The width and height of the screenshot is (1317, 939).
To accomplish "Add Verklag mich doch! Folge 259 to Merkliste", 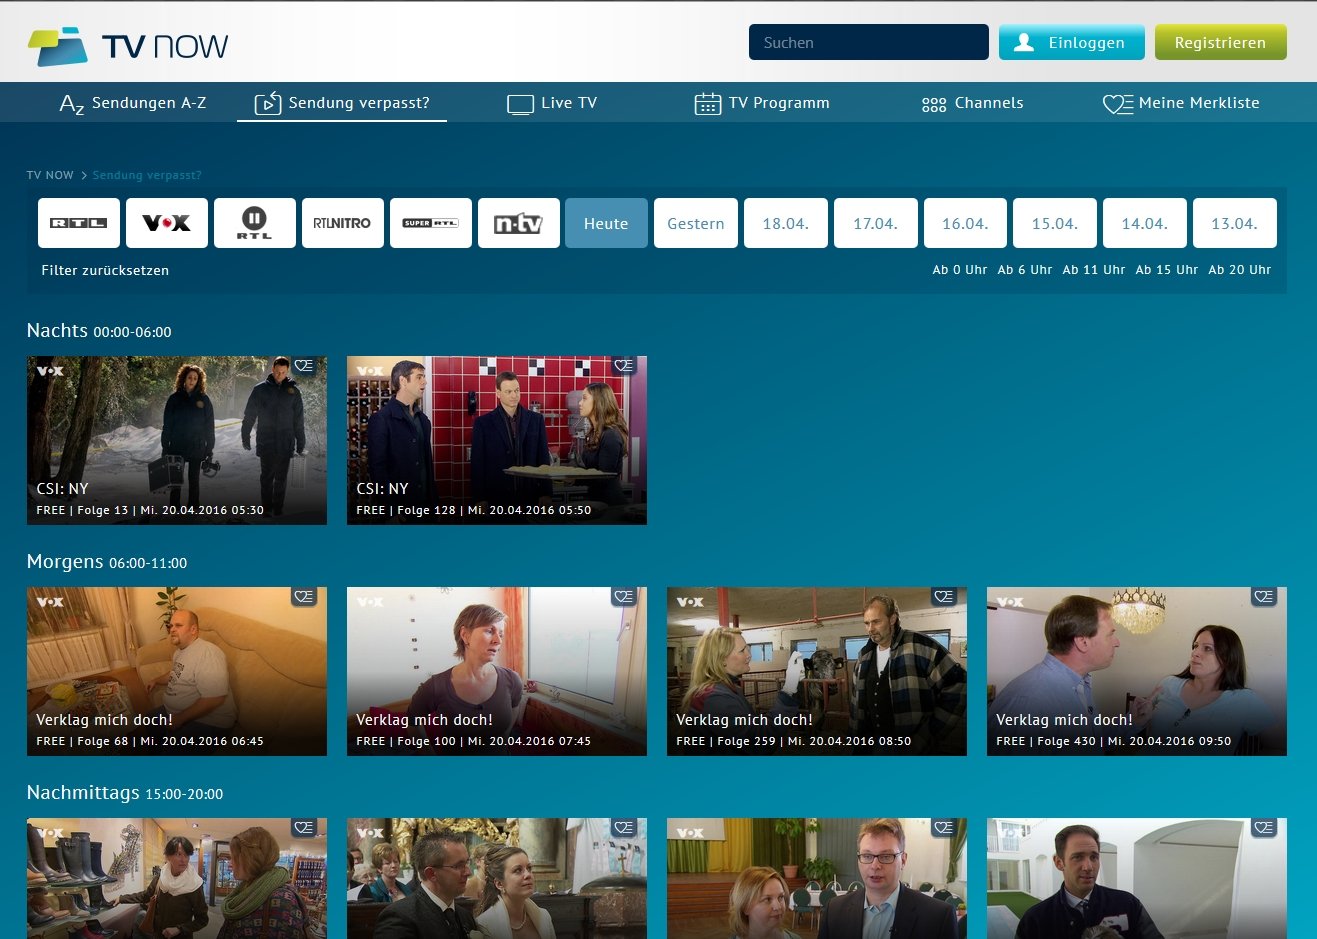I will coord(944,597).
